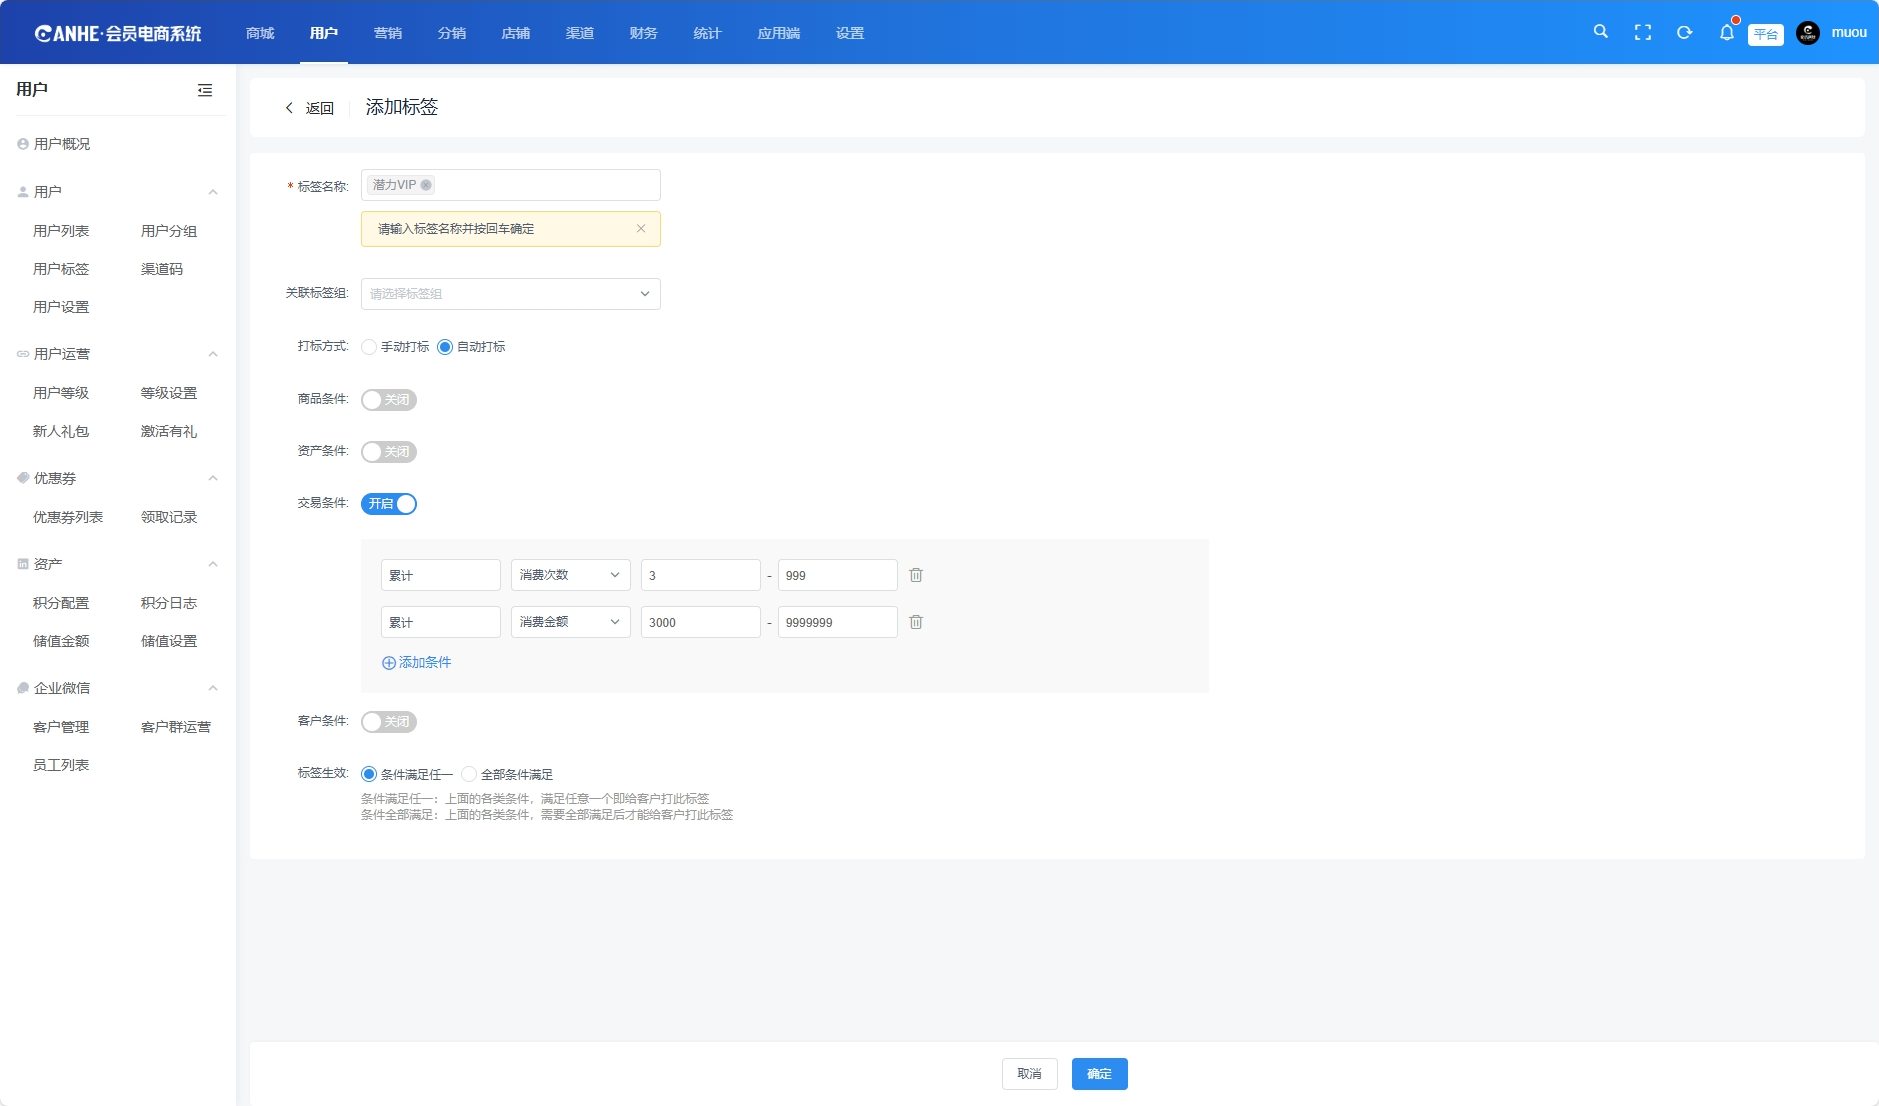Delete the 消费金额 condition row
The image size is (1879, 1106).
coord(915,622)
